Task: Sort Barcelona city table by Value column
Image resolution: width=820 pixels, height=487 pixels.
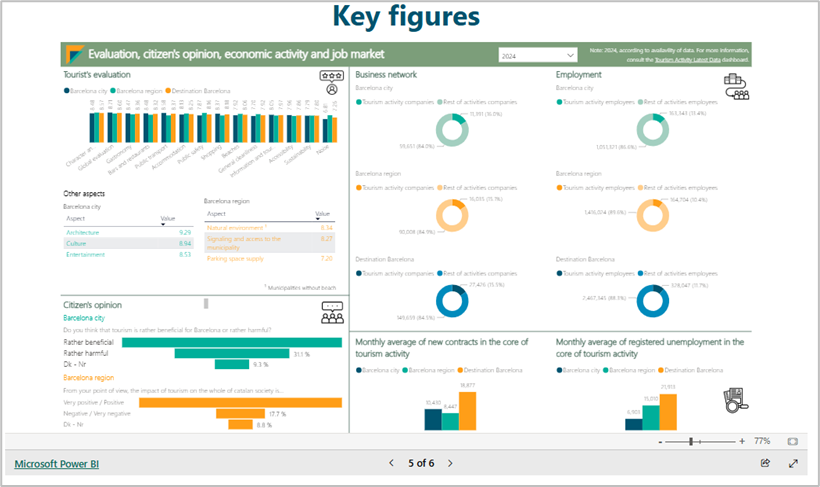Action: [168, 218]
